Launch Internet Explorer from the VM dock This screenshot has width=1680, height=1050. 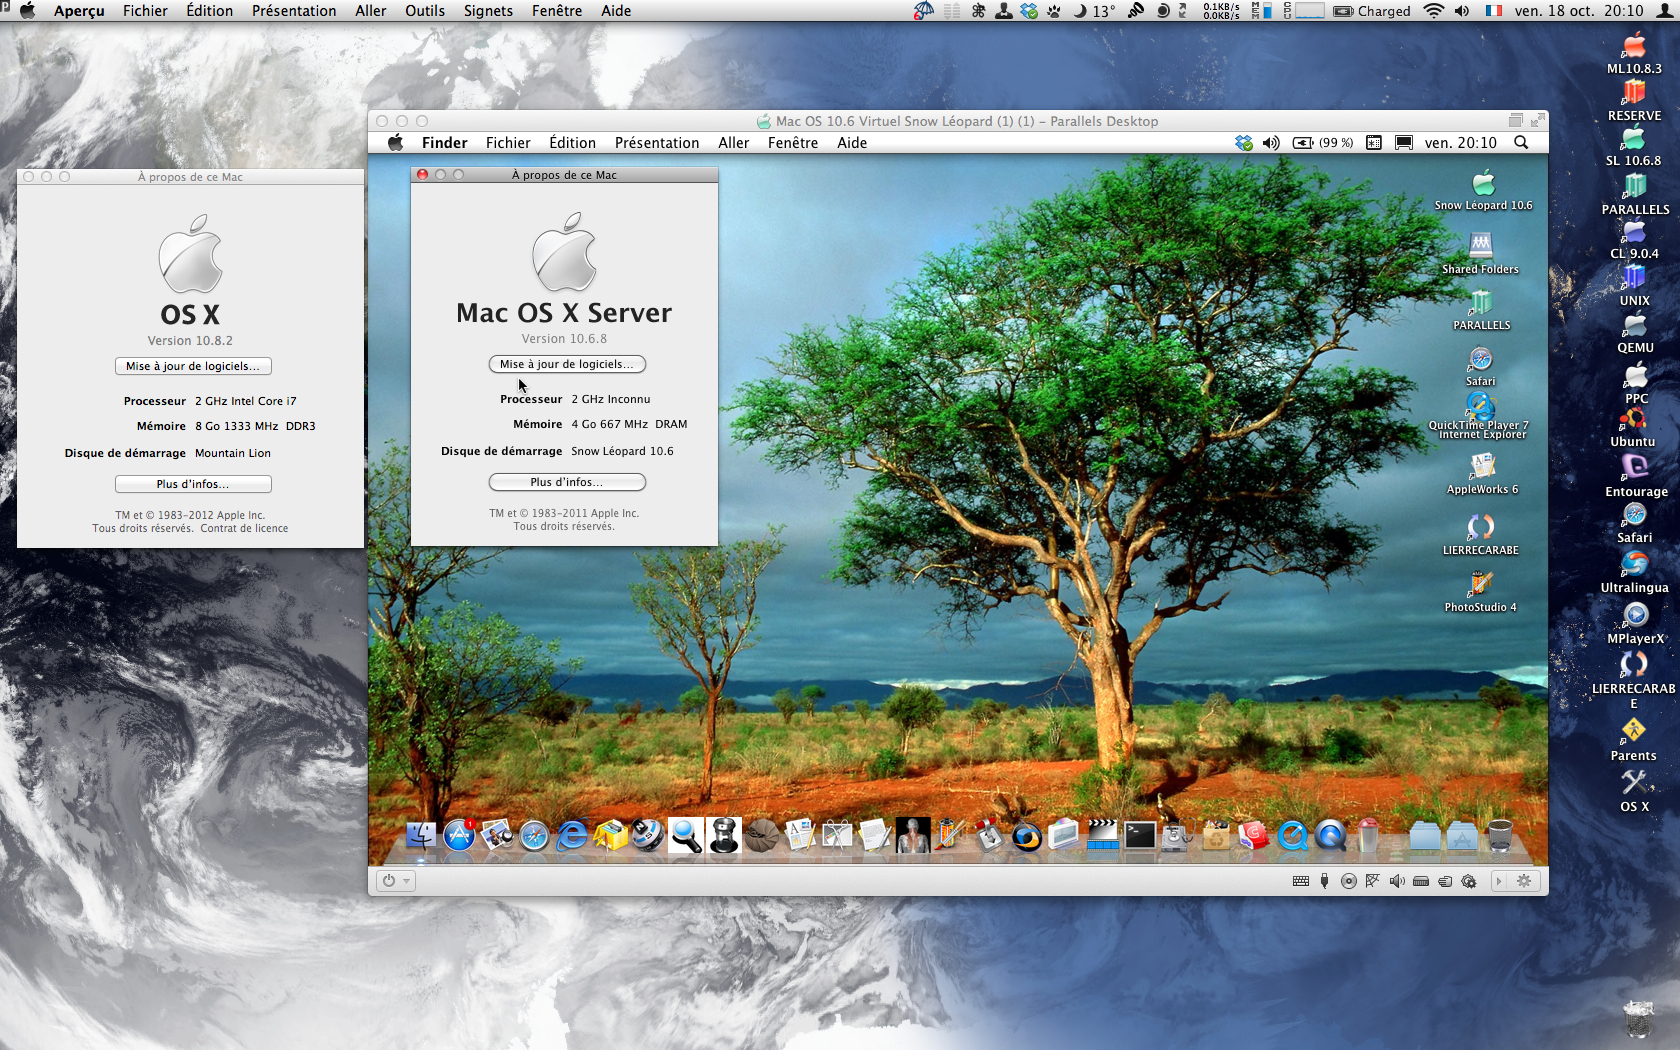click(x=572, y=834)
